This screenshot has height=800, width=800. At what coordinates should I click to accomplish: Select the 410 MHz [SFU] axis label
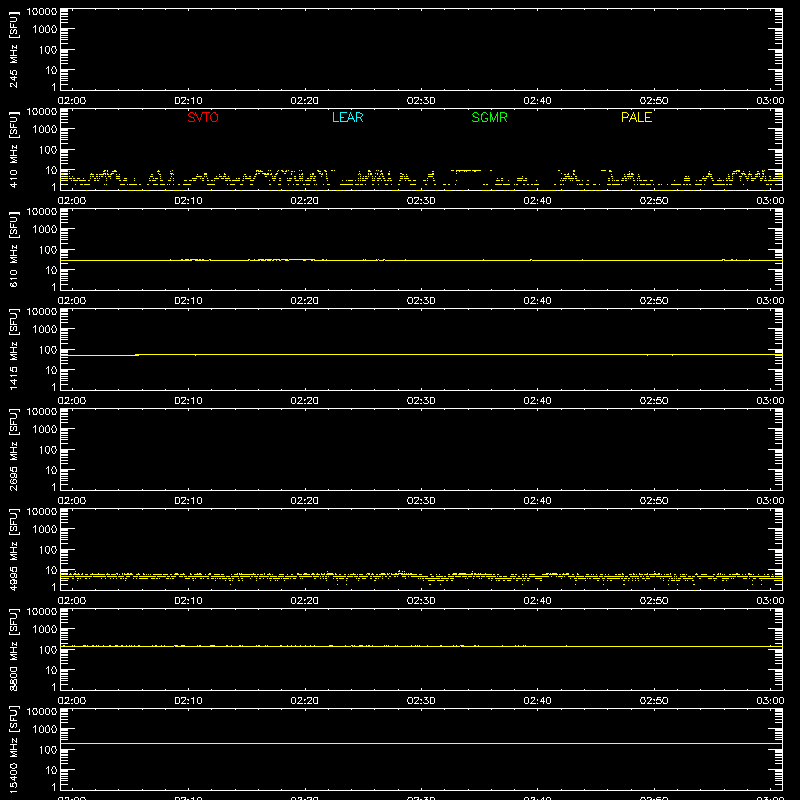click(14, 149)
